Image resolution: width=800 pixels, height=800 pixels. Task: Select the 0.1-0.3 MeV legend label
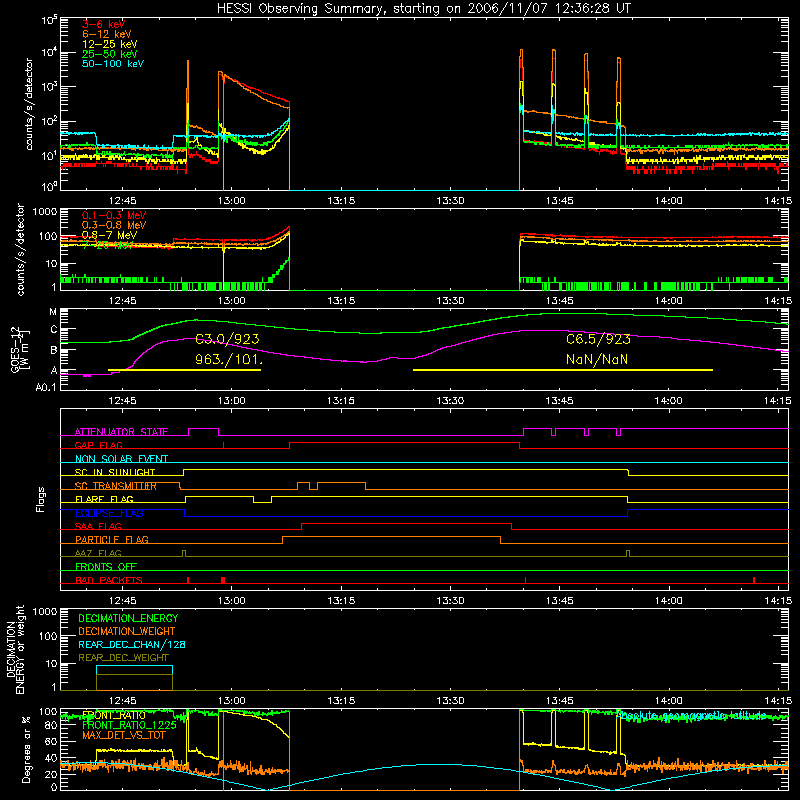pyautogui.click(x=114, y=215)
